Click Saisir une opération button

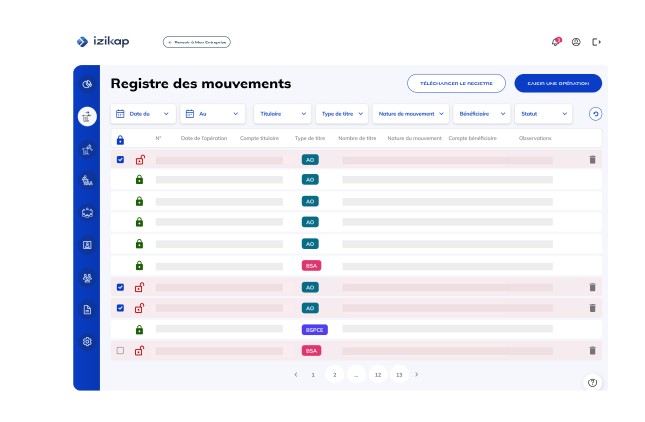(x=558, y=83)
